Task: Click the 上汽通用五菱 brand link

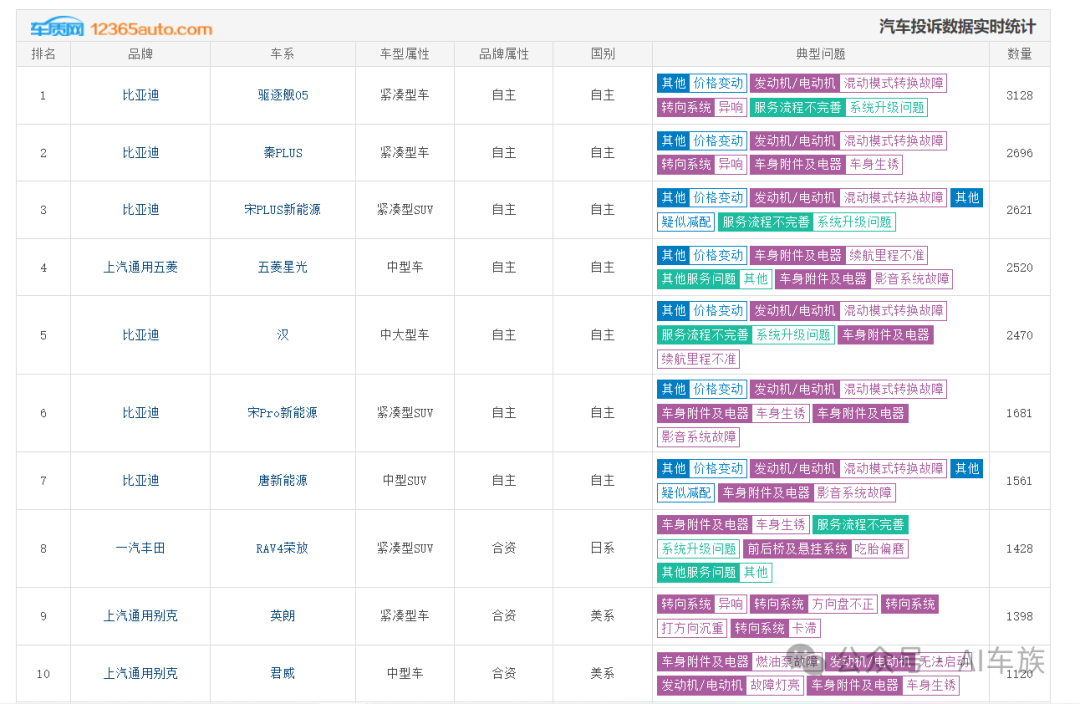Action: (141, 267)
